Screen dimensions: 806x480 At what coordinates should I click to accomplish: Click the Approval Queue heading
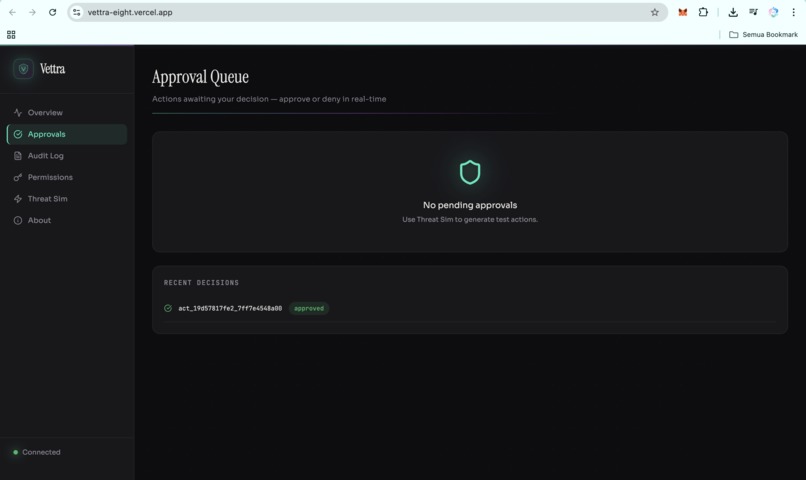pyautogui.click(x=200, y=77)
